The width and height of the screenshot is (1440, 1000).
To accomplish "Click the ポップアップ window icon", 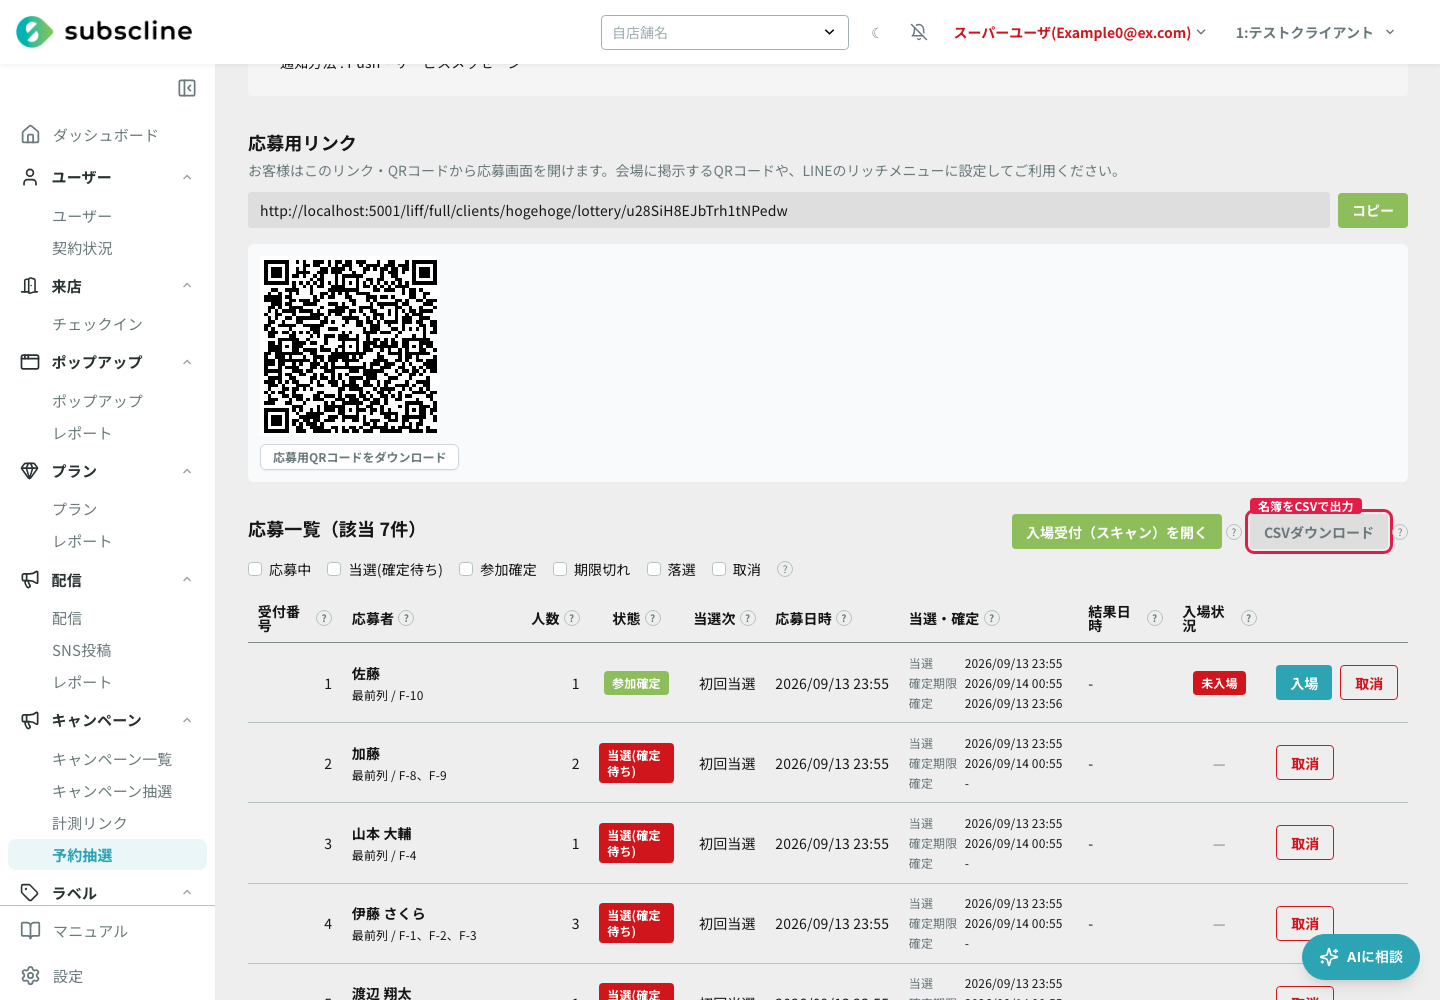I will point(31,362).
